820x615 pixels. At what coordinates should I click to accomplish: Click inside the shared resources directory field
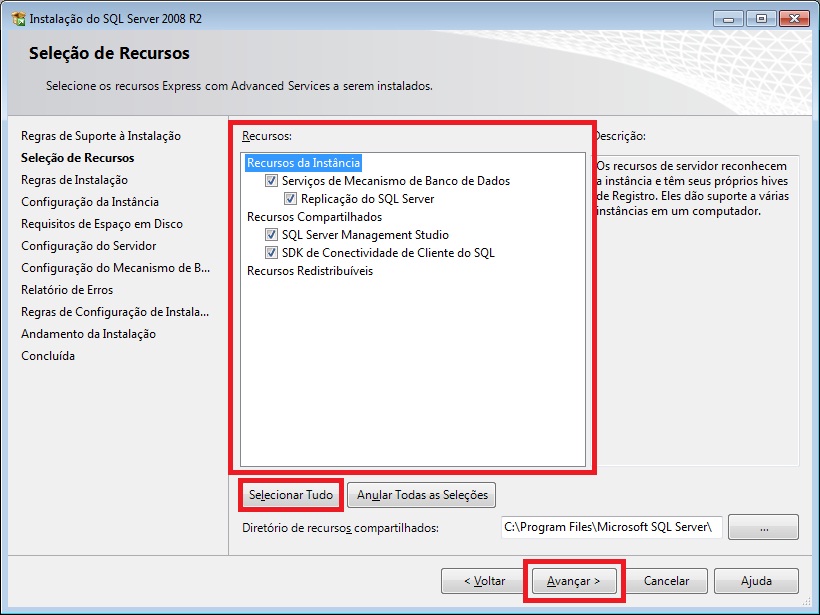[611, 527]
